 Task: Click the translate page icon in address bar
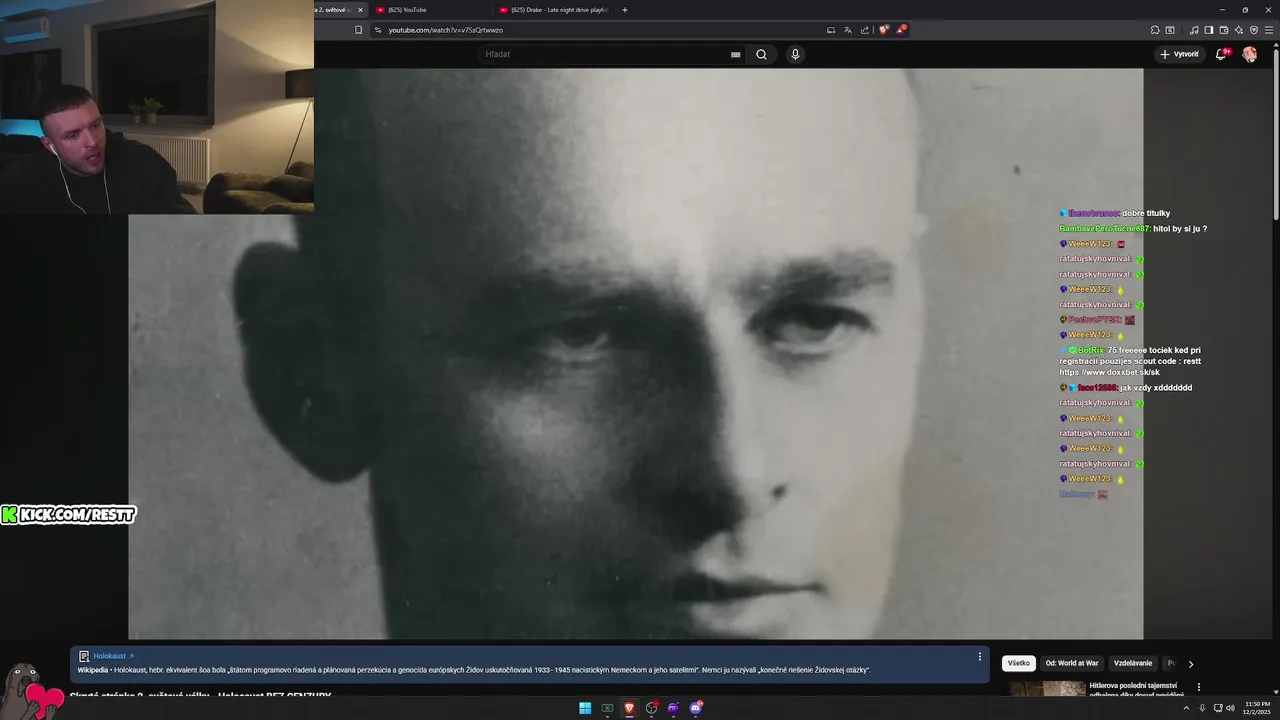[x=848, y=30]
